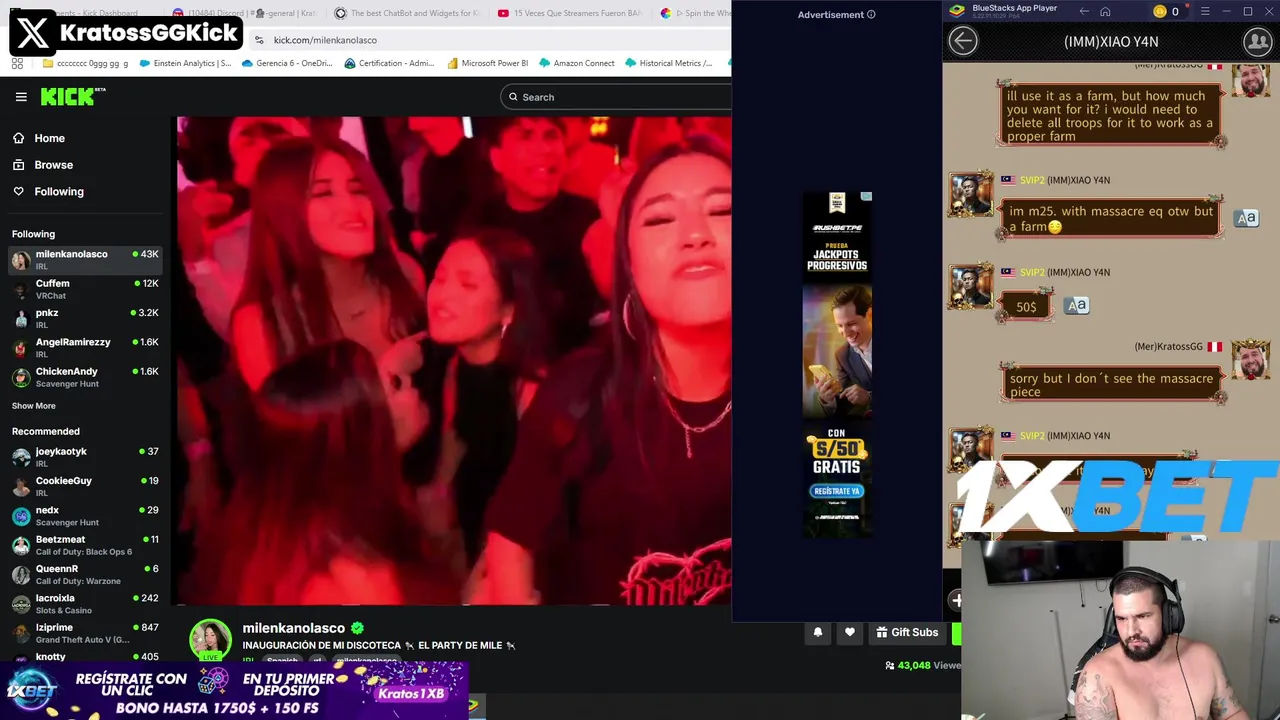The image size is (1280, 720).
Task: Open recommended channel CookieeGuy
Action: point(85,486)
